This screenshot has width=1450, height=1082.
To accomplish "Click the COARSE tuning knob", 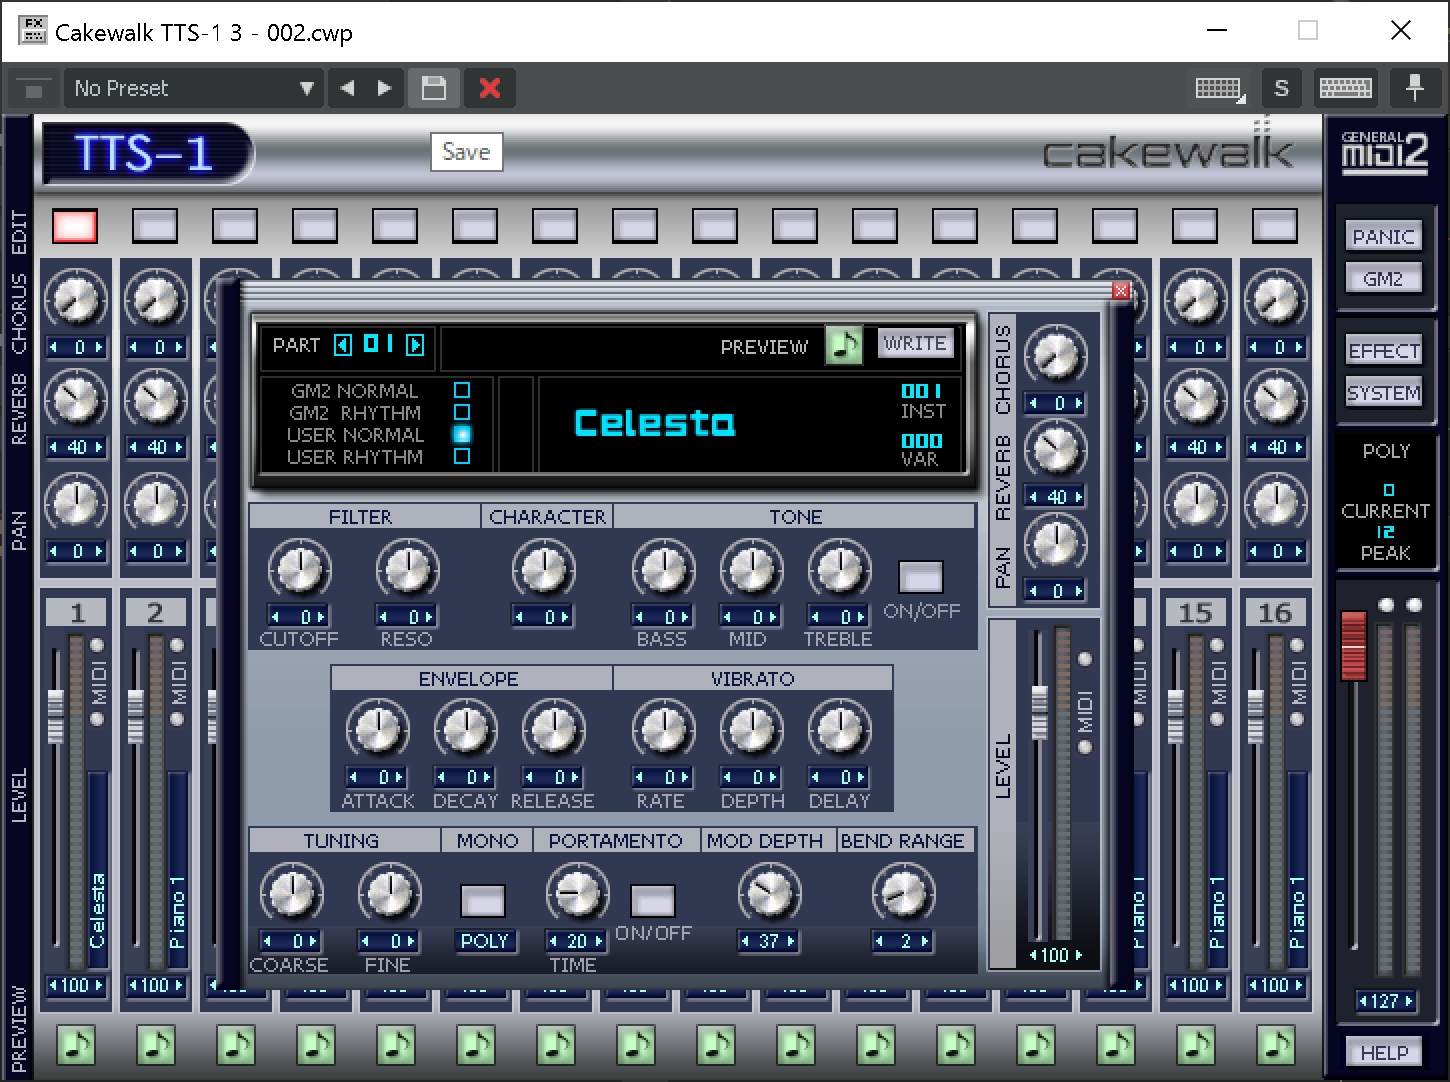I will [x=291, y=894].
